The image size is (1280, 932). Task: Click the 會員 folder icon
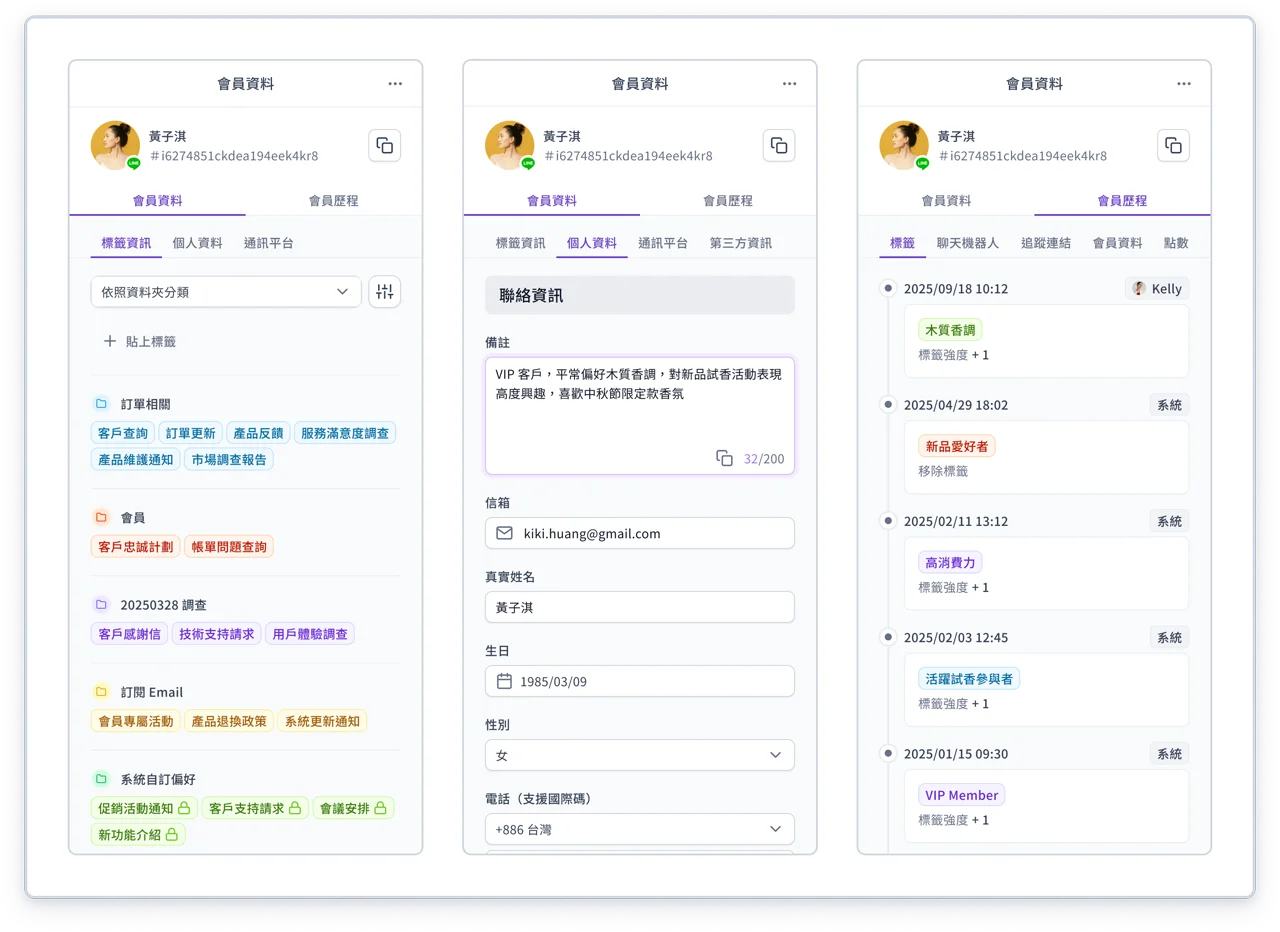click(101, 517)
